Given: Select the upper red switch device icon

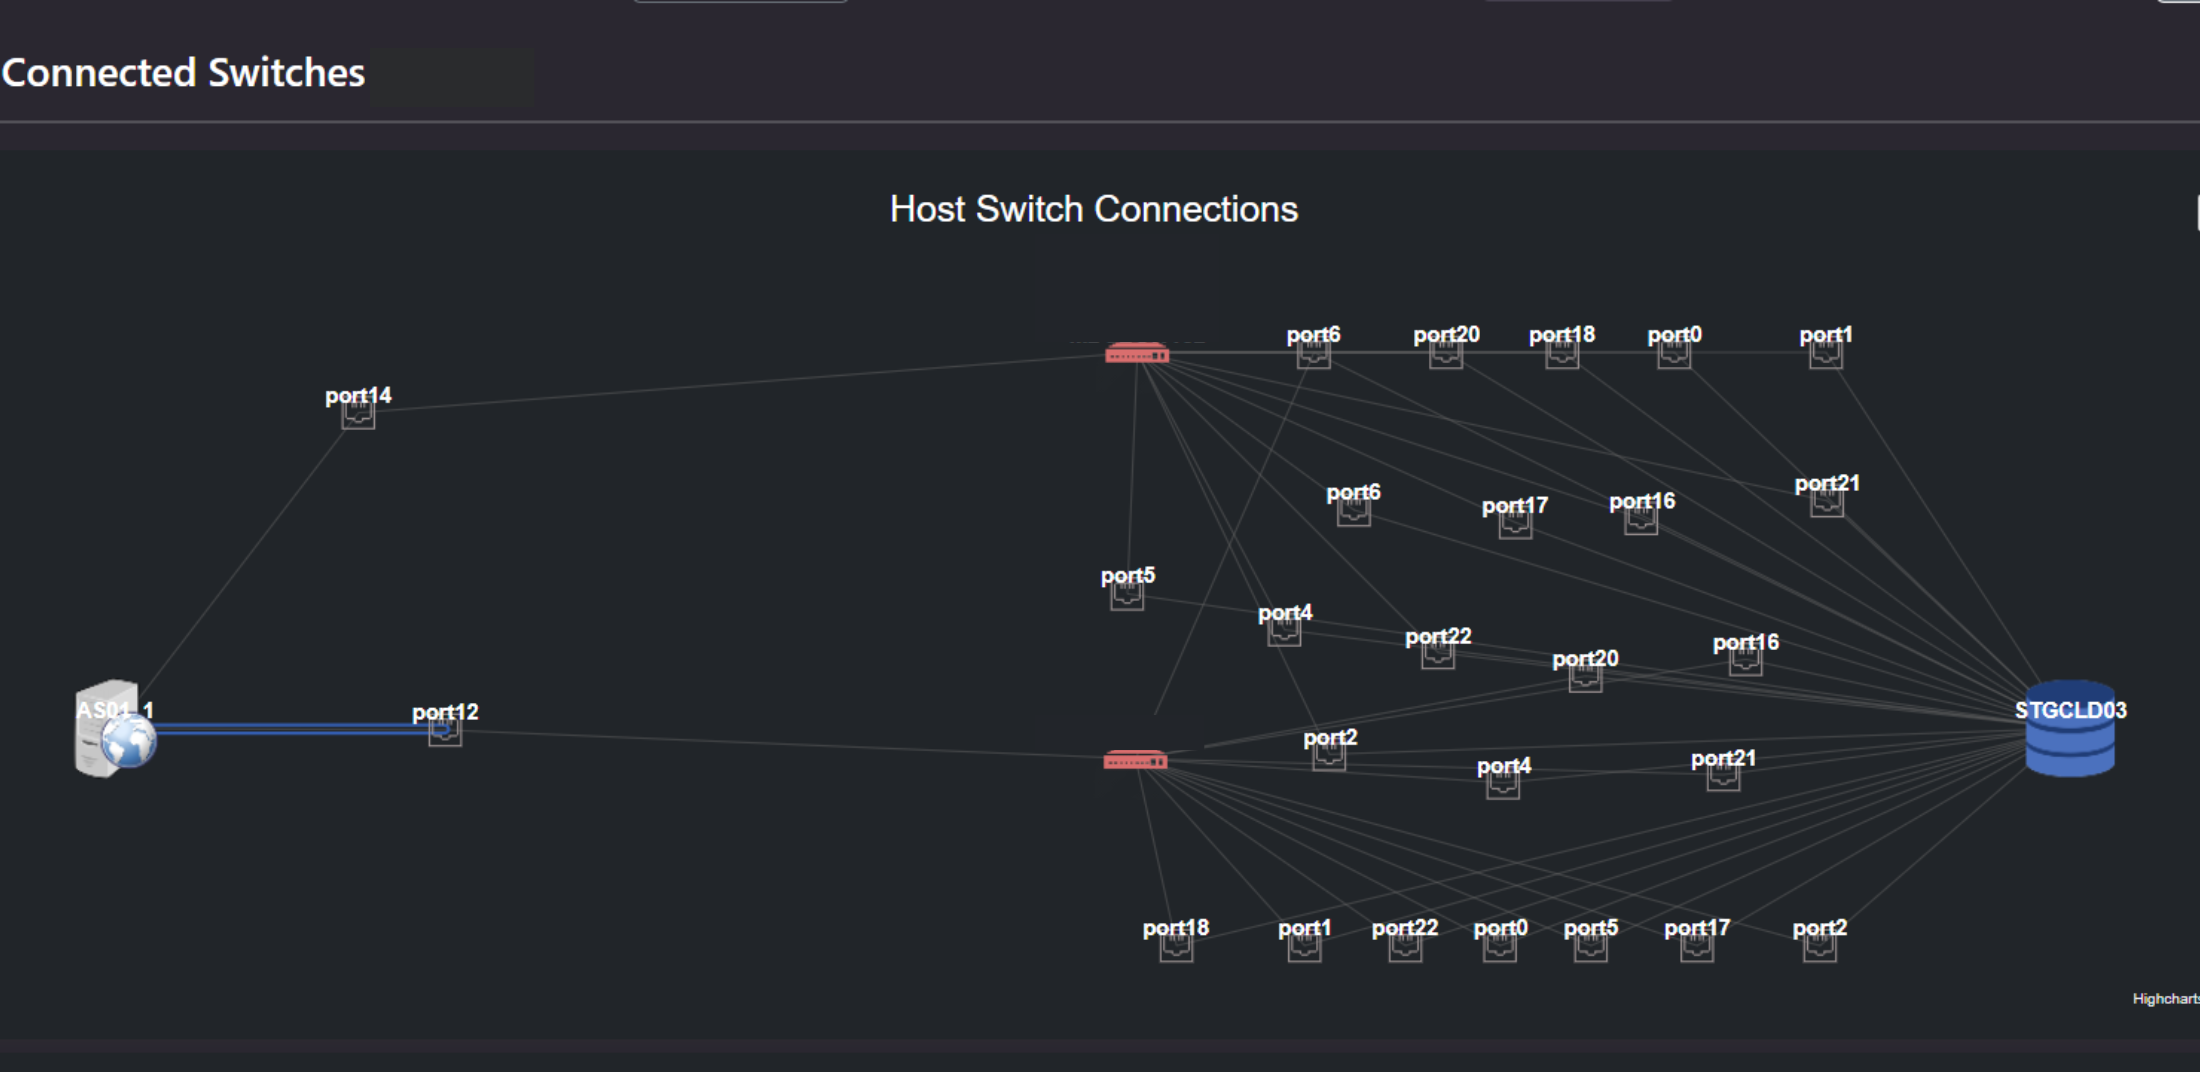Looking at the screenshot, I should click(x=1138, y=352).
